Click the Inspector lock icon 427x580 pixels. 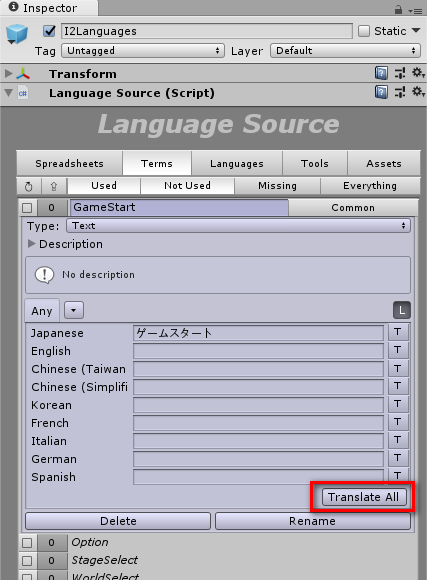click(x=398, y=9)
